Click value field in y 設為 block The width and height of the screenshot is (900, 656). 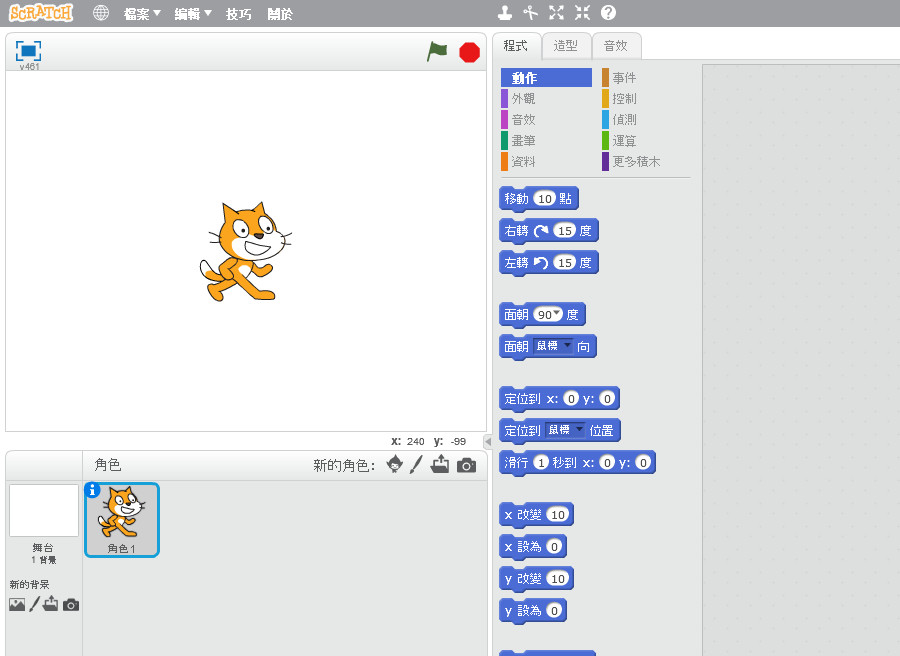554,611
